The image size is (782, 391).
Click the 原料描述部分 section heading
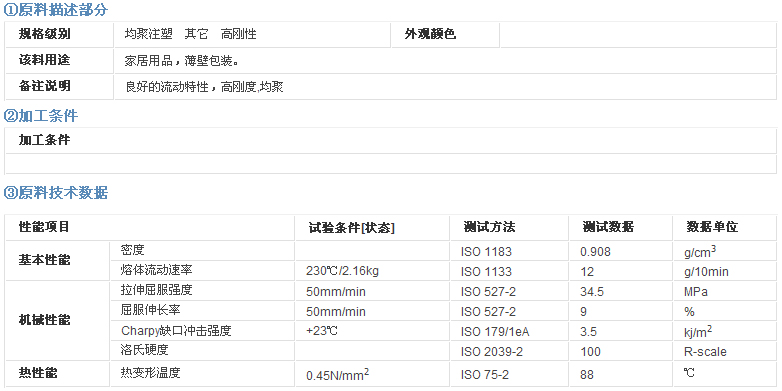point(55,10)
